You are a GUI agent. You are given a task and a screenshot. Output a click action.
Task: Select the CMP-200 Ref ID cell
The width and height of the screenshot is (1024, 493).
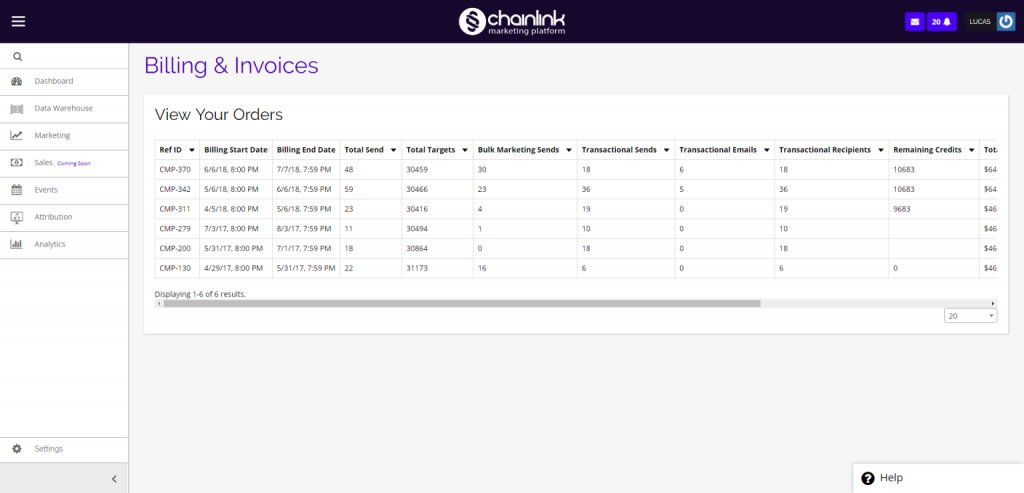coord(177,249)
